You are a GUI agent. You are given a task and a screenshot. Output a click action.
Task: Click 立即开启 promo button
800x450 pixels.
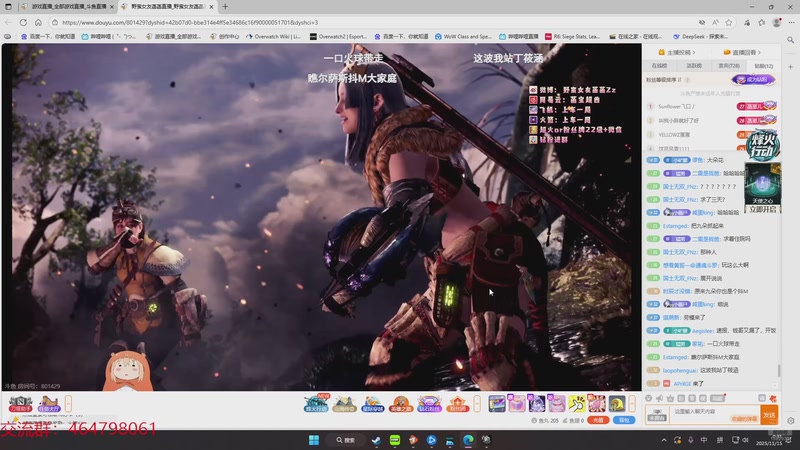[763, 209]
